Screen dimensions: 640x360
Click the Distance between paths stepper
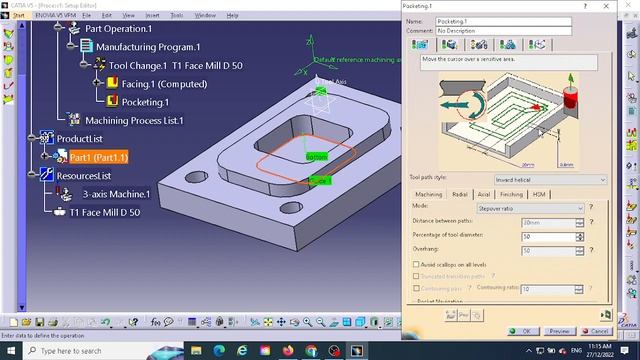pyautogui.click(x=580, y=223)
